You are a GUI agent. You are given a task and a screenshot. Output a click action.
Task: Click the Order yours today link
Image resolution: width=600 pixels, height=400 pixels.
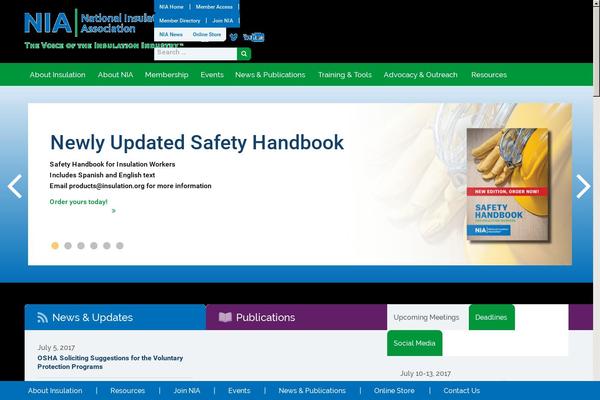(x=78, y=202)
